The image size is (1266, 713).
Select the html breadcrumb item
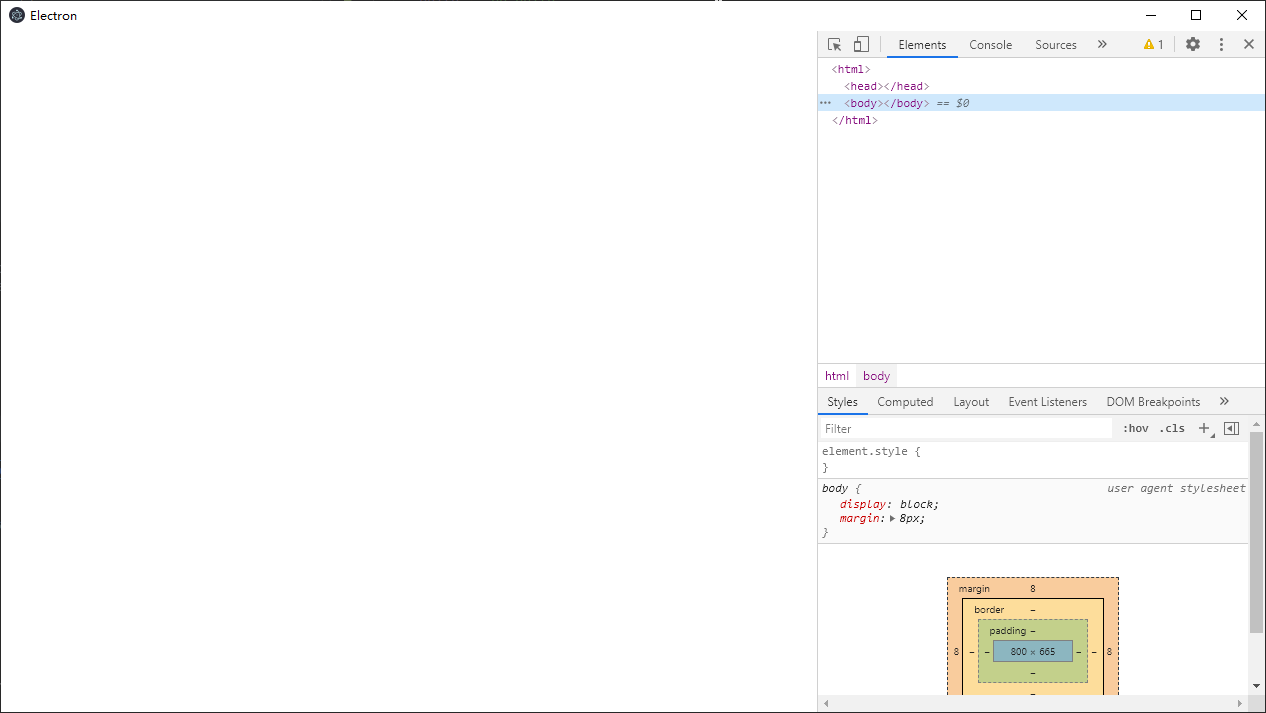pyautogui.click(x=837, y=375)
